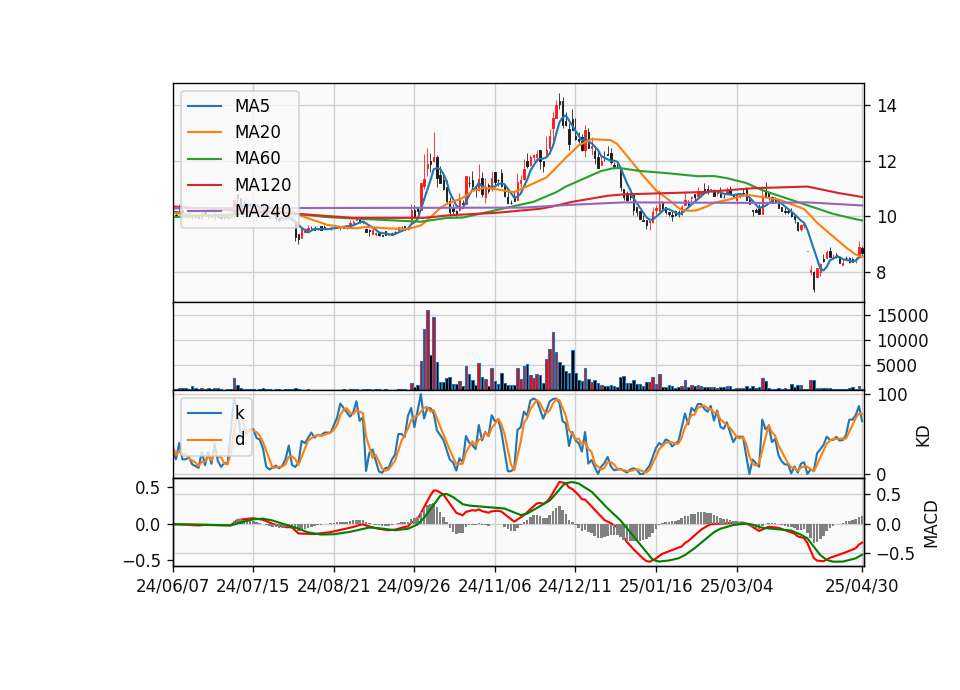The image size is (960, 690).
Task: Click the volume axis value 15000
Action: point(902,316)
